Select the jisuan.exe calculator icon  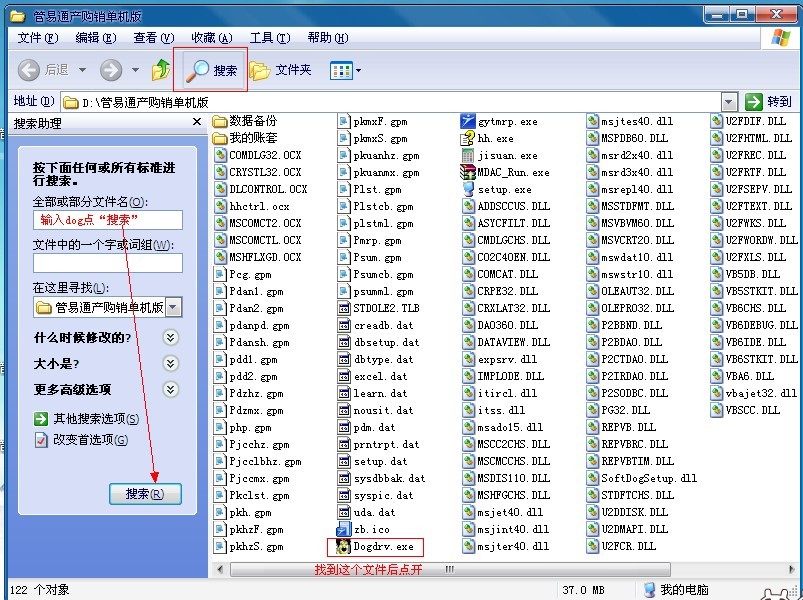click(468, 155)
